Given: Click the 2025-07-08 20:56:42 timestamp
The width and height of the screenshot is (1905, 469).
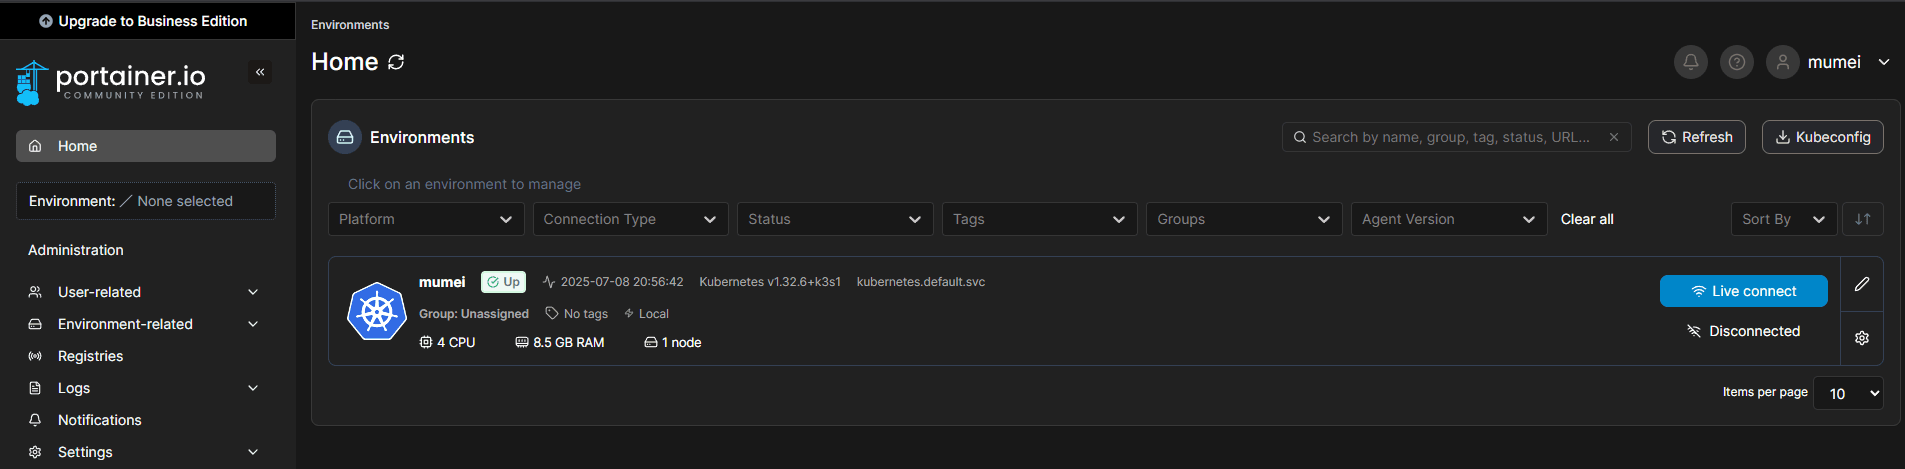Looking at the screenshot, I should tap(622, 282).
